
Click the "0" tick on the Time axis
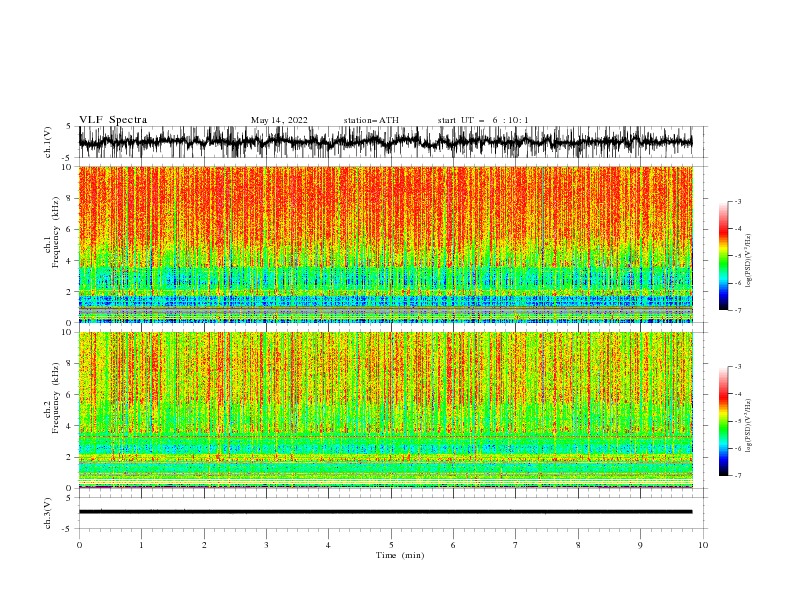79,545
